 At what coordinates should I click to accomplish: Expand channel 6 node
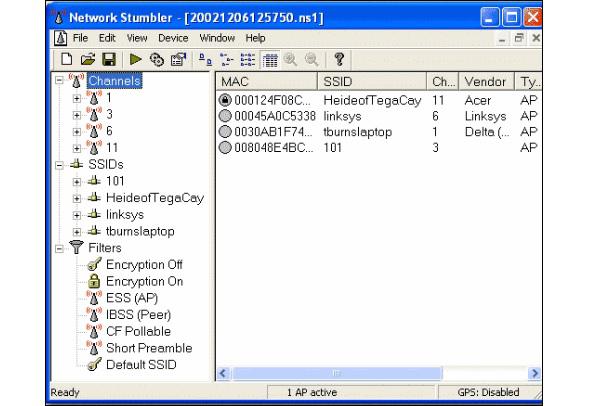pos(77,131)
